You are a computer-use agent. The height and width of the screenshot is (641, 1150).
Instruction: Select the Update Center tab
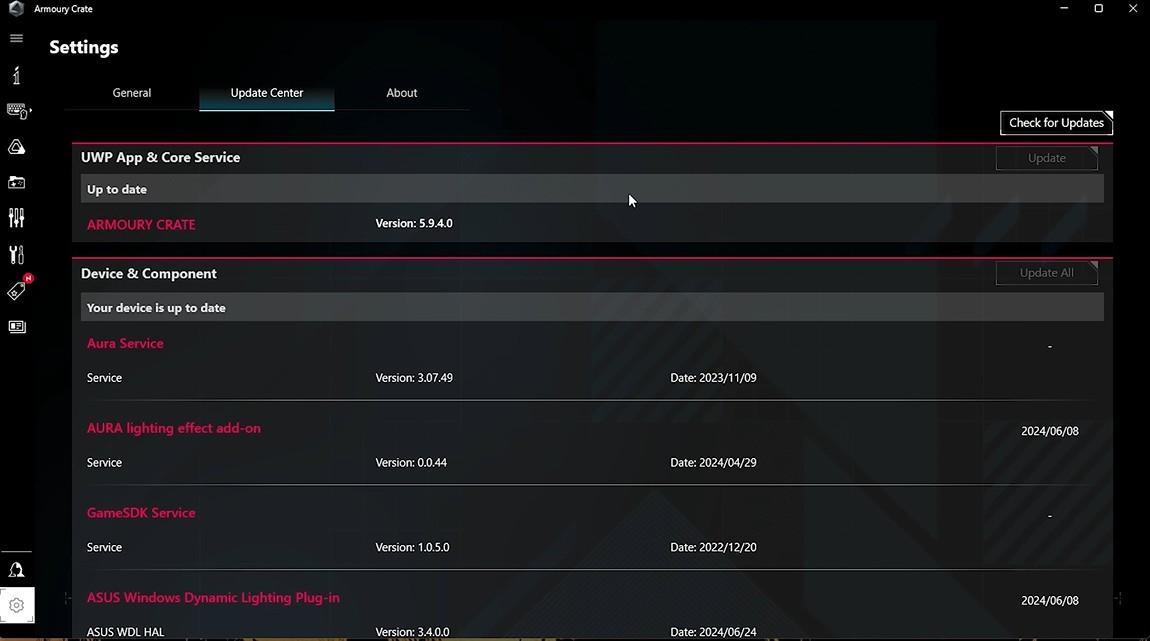[267, 93]
